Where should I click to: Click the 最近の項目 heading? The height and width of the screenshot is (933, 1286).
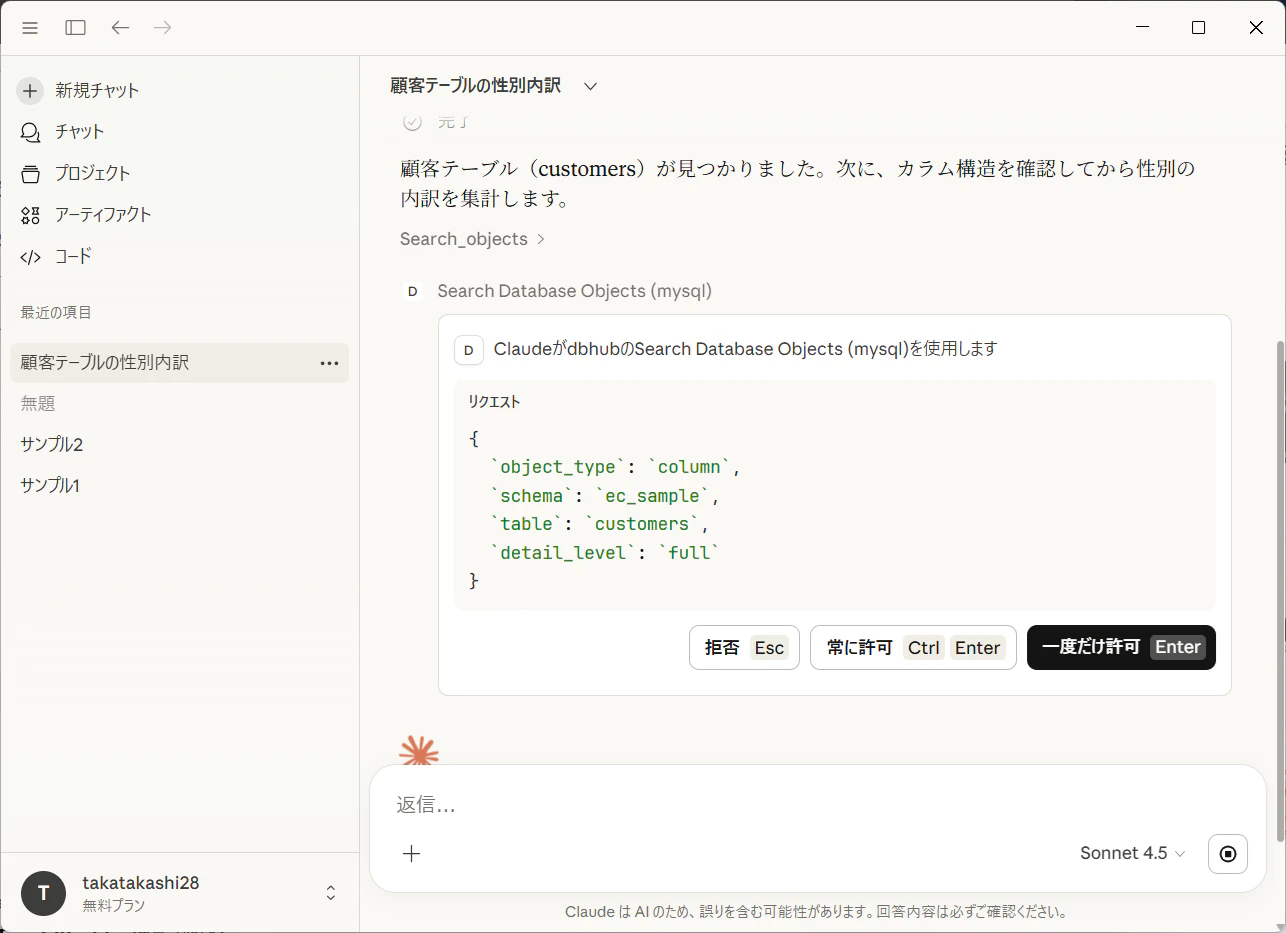tap(56, 313)
